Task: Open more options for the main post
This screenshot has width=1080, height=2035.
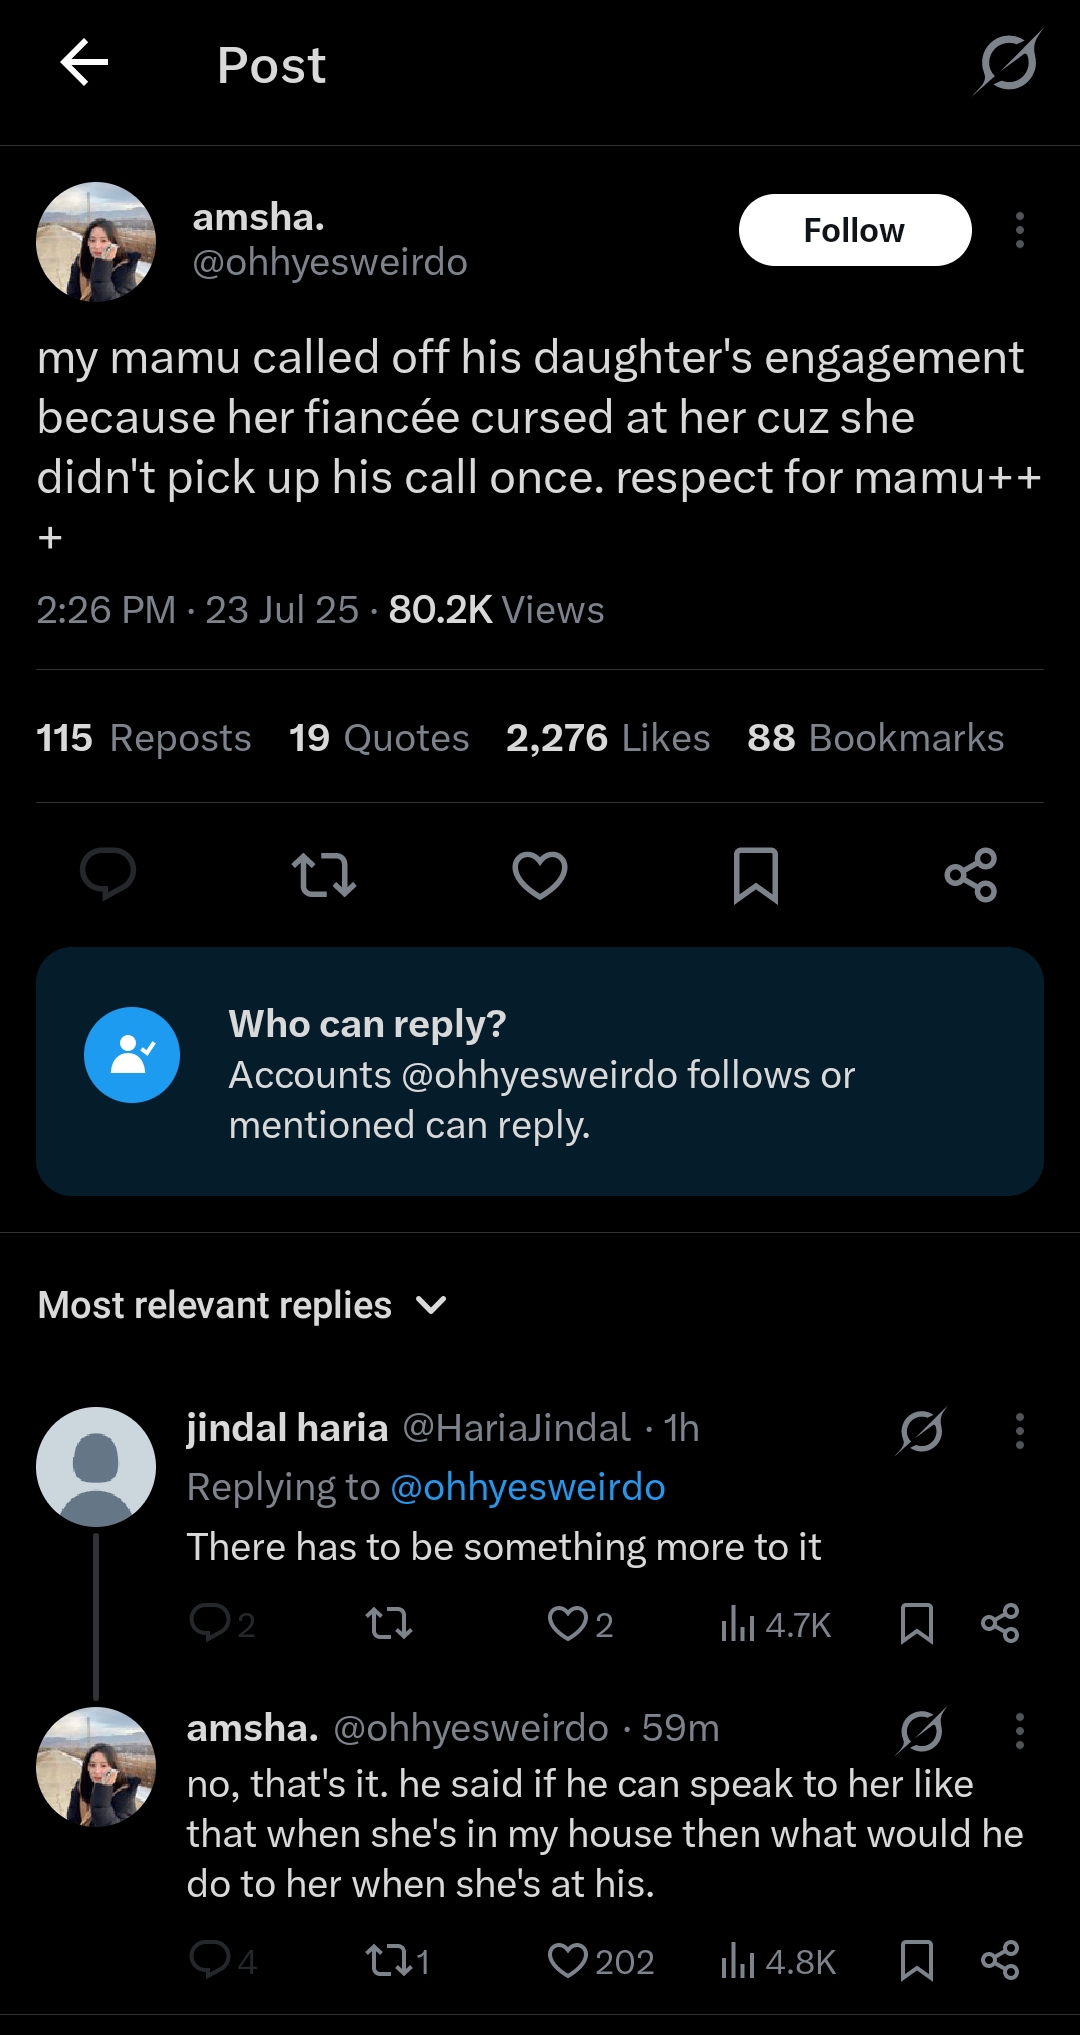Action: [x=1019, y=230]
